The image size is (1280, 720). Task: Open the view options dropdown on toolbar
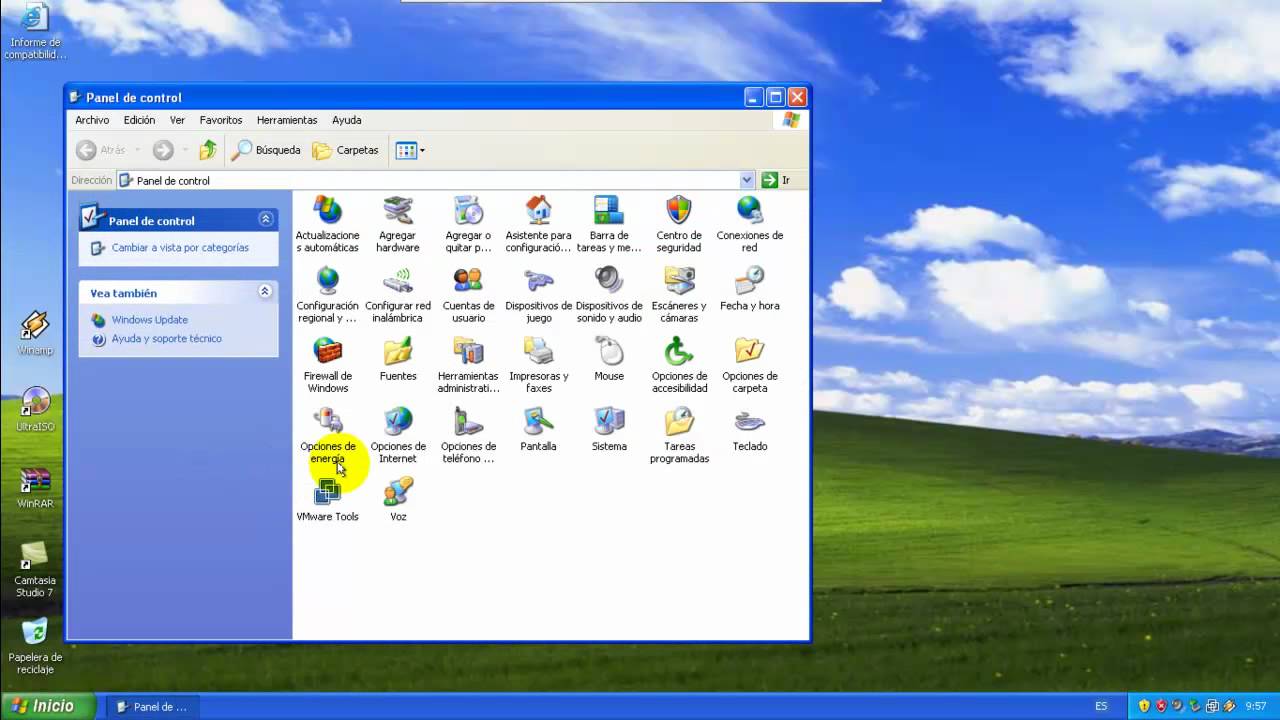coord(422,150)
